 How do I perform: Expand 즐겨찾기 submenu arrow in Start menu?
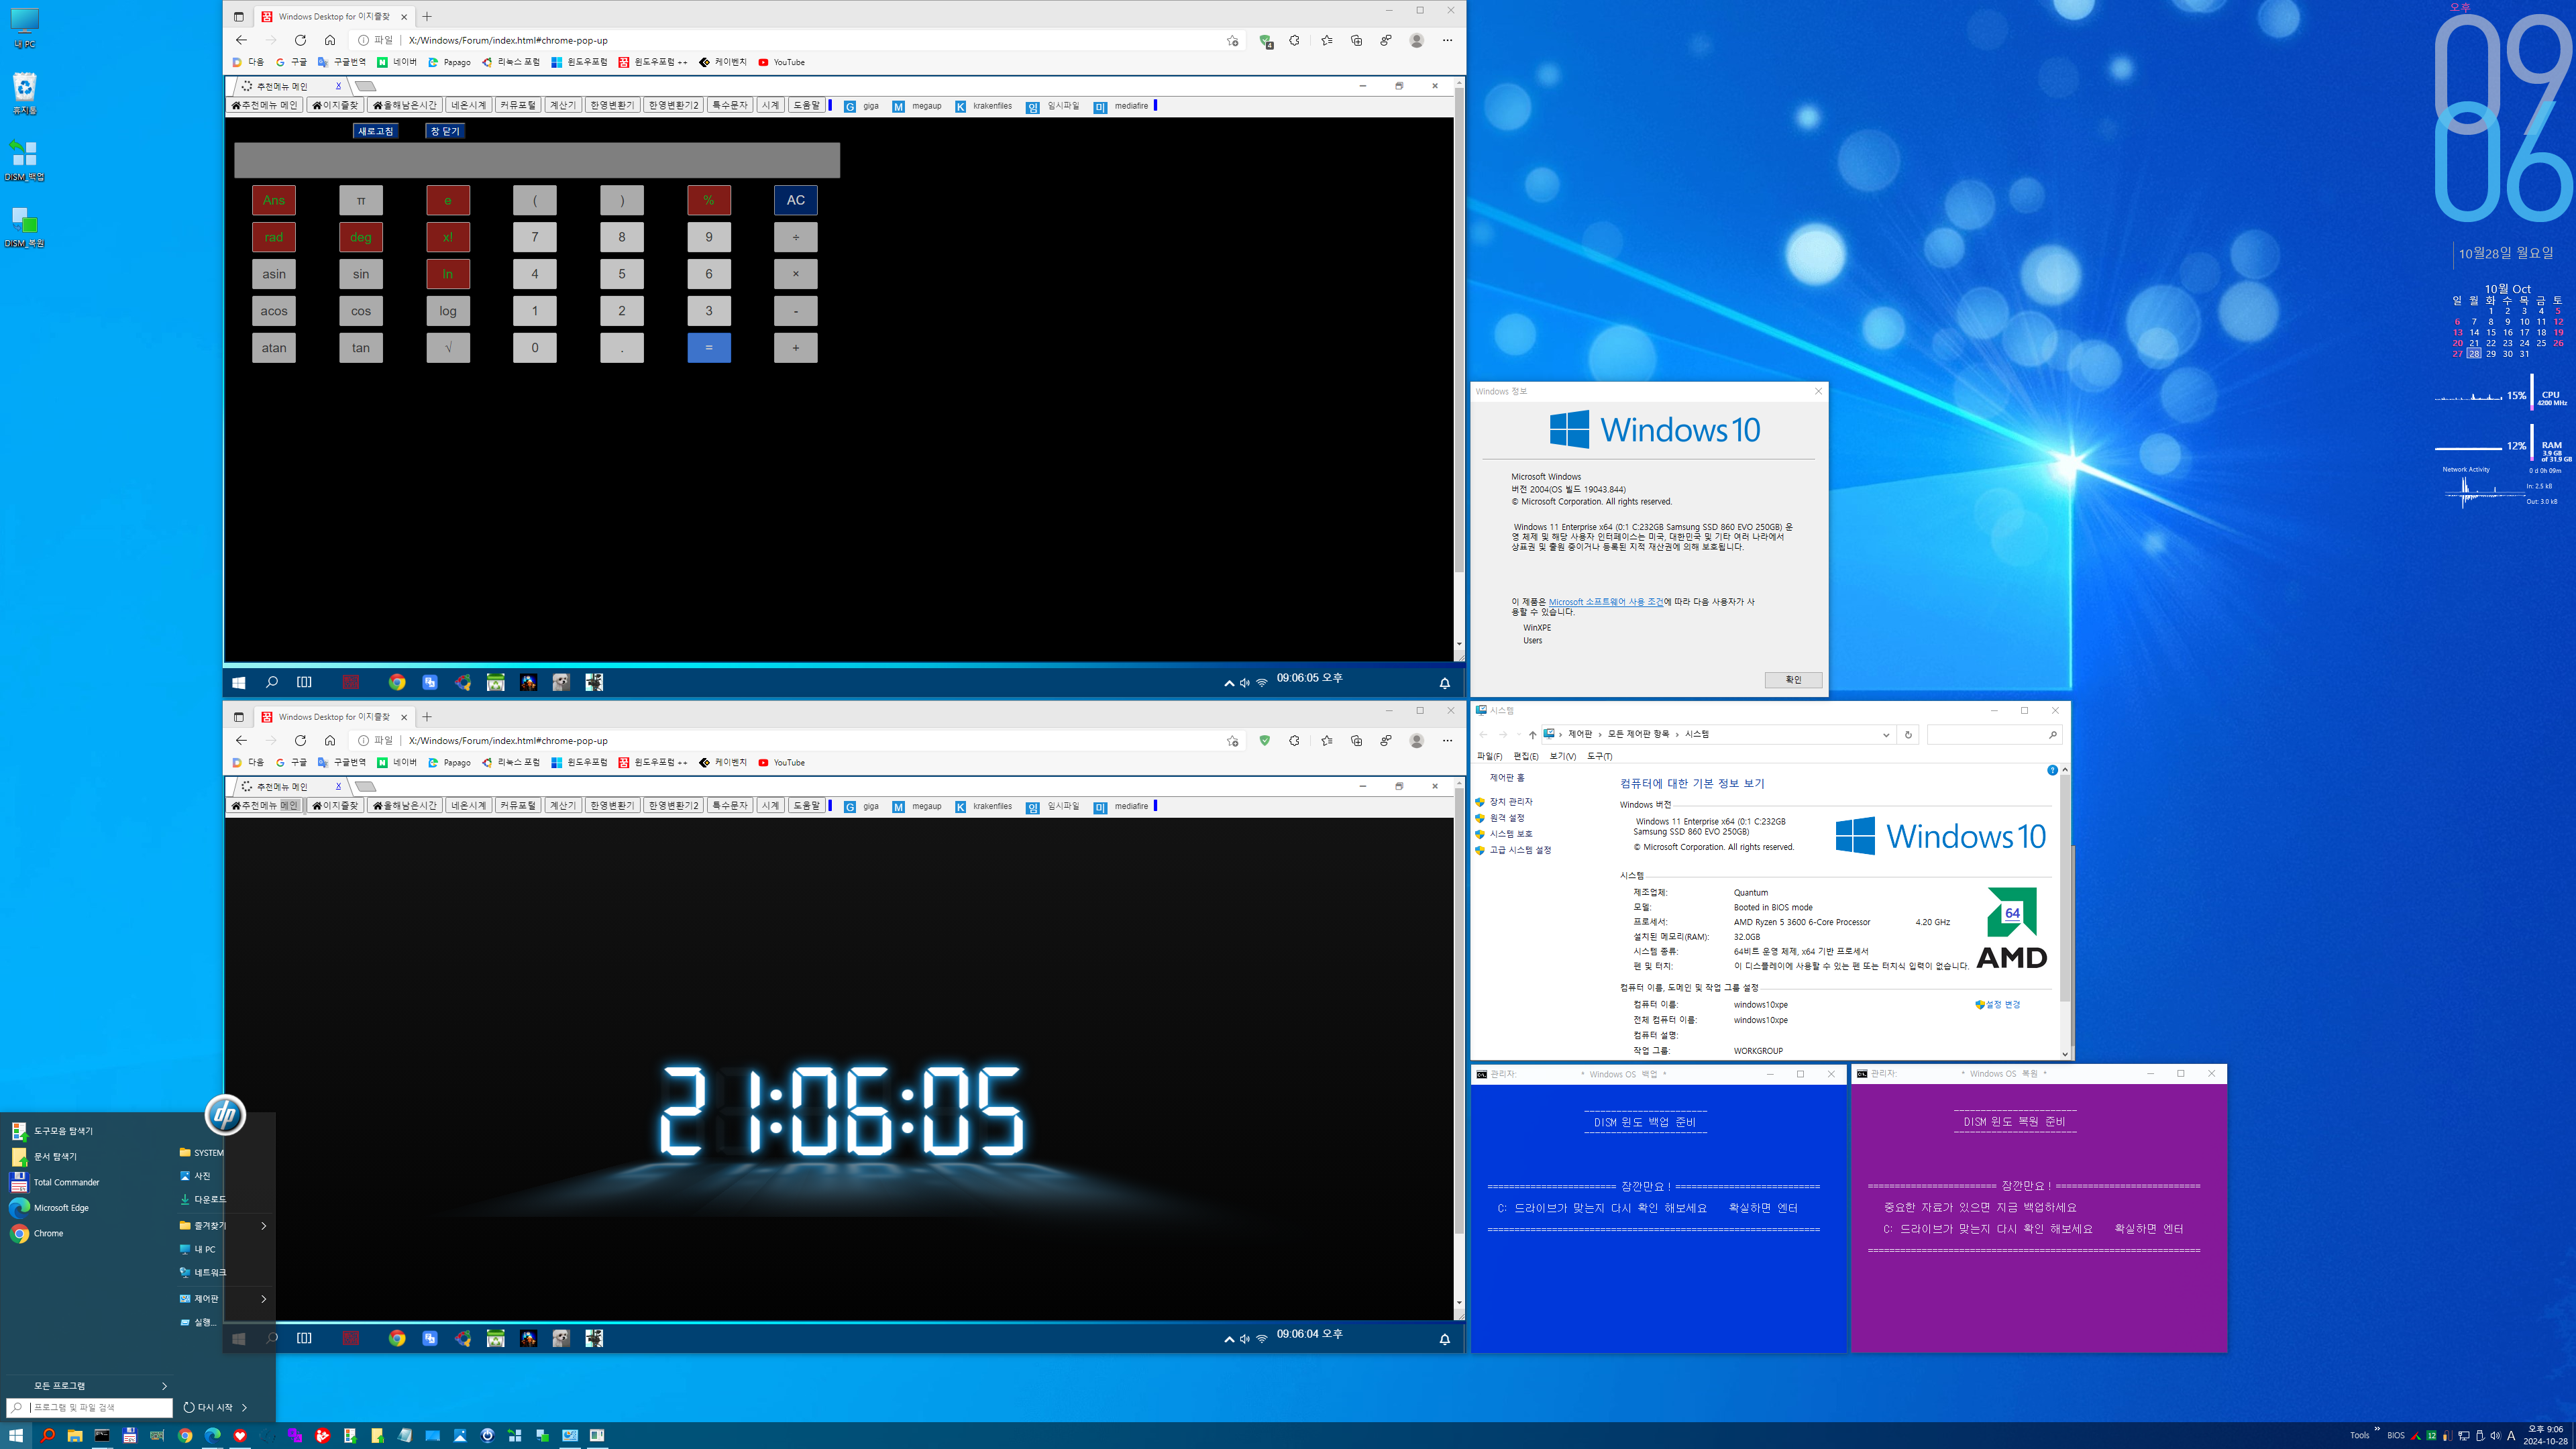pos(264,1225)
